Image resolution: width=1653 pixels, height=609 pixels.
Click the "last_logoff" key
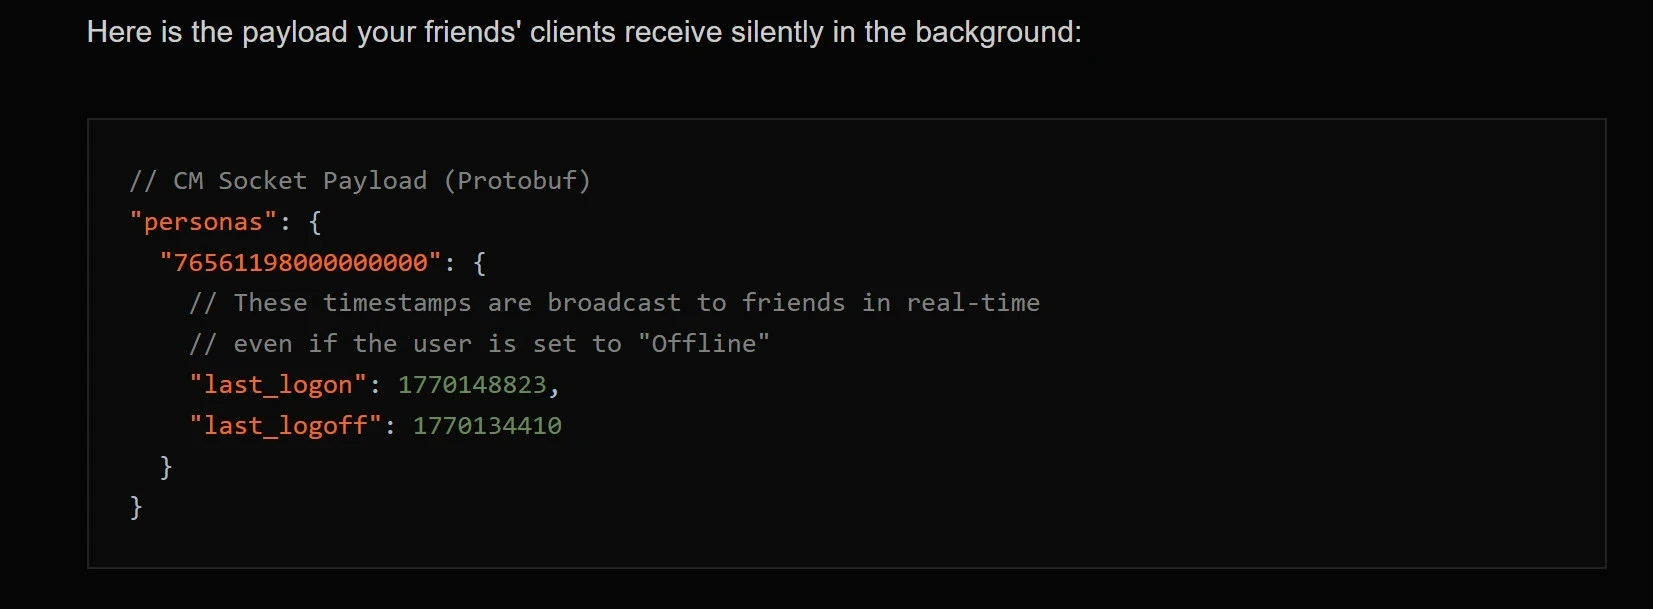click(x=286, y=426)
